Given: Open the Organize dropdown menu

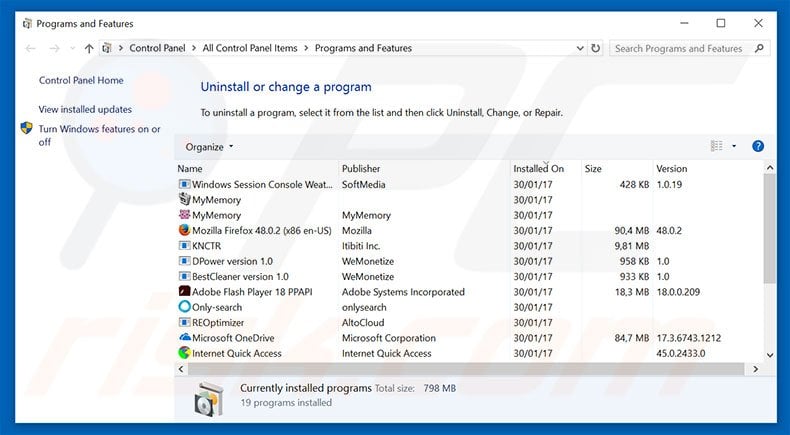Looking at the screenshot, I should 209,147.
